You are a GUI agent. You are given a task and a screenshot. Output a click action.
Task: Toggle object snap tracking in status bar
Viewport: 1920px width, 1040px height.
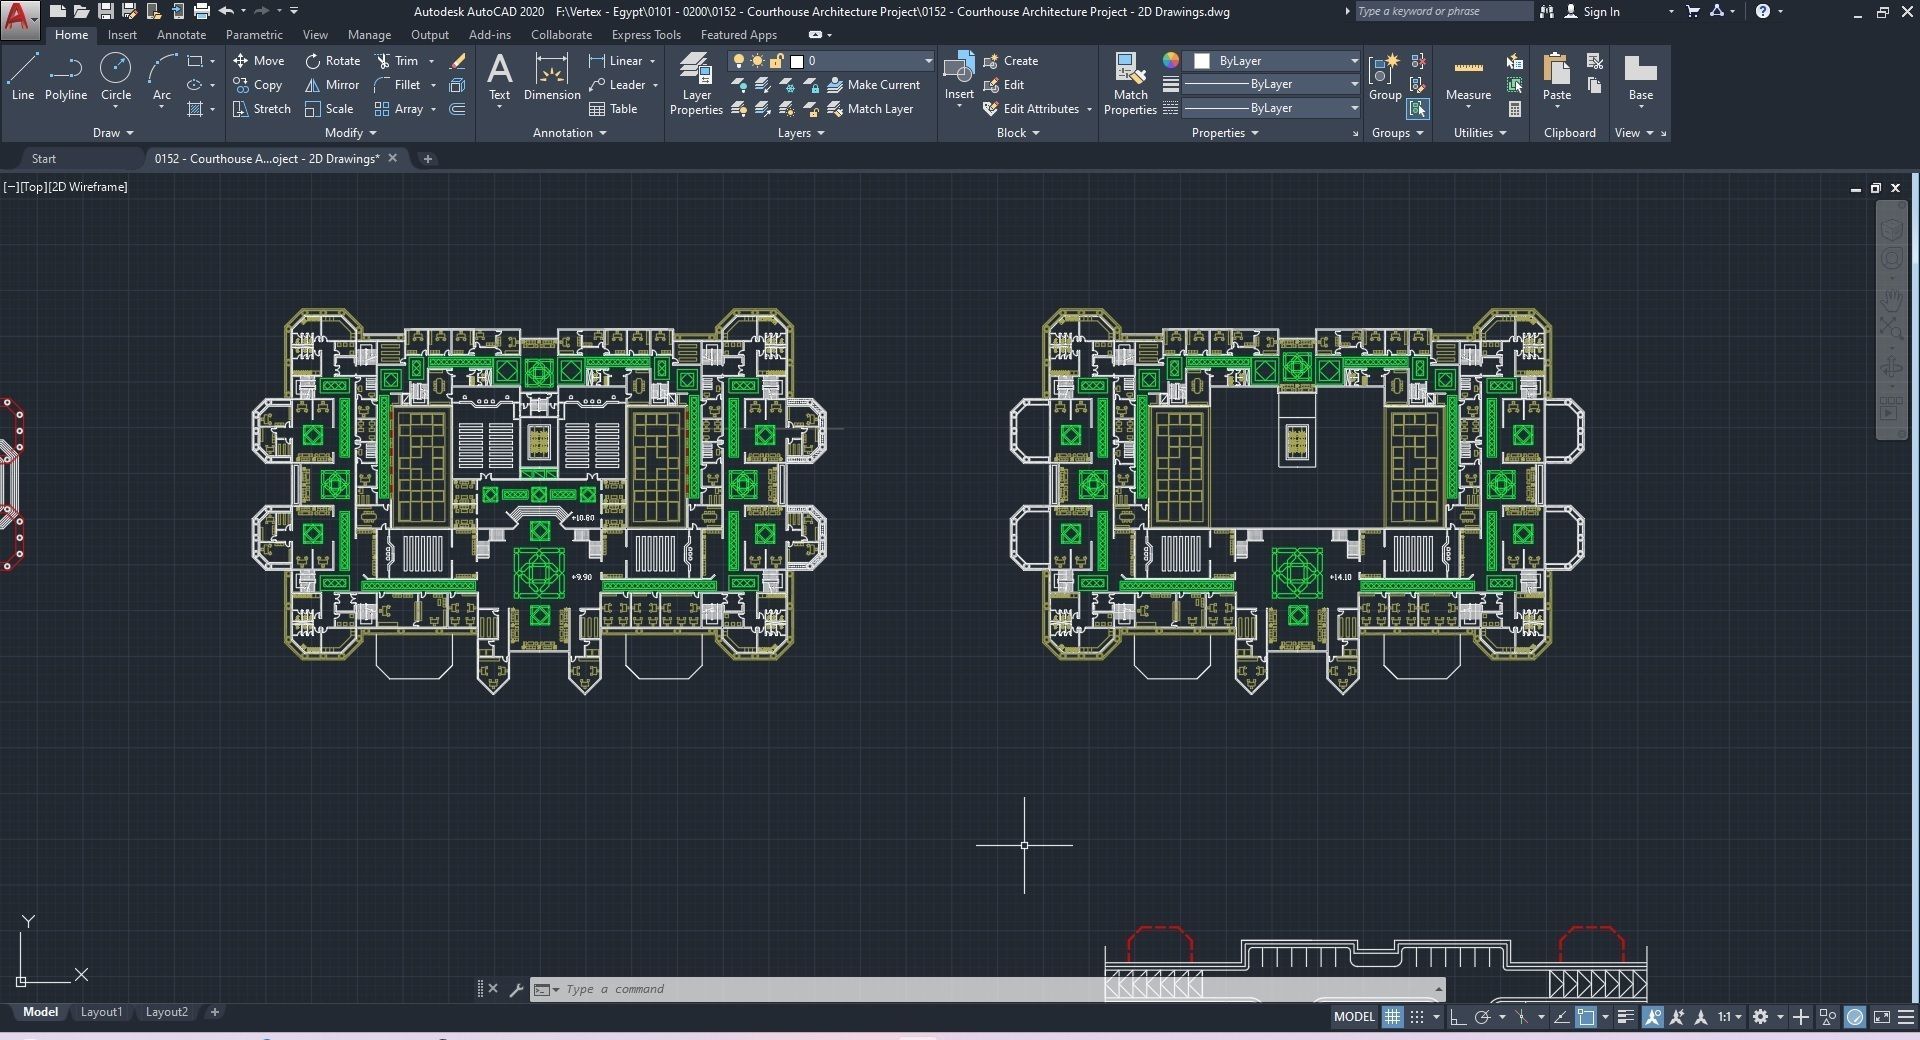coord(1561,1017)
